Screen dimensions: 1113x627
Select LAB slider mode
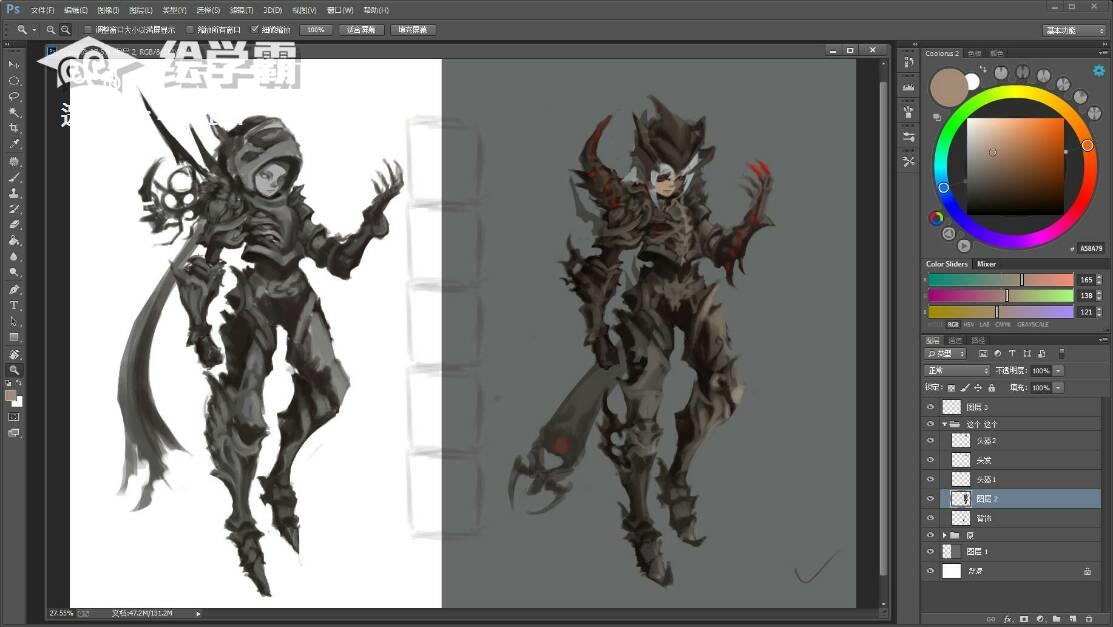click(x=985, y=325)
